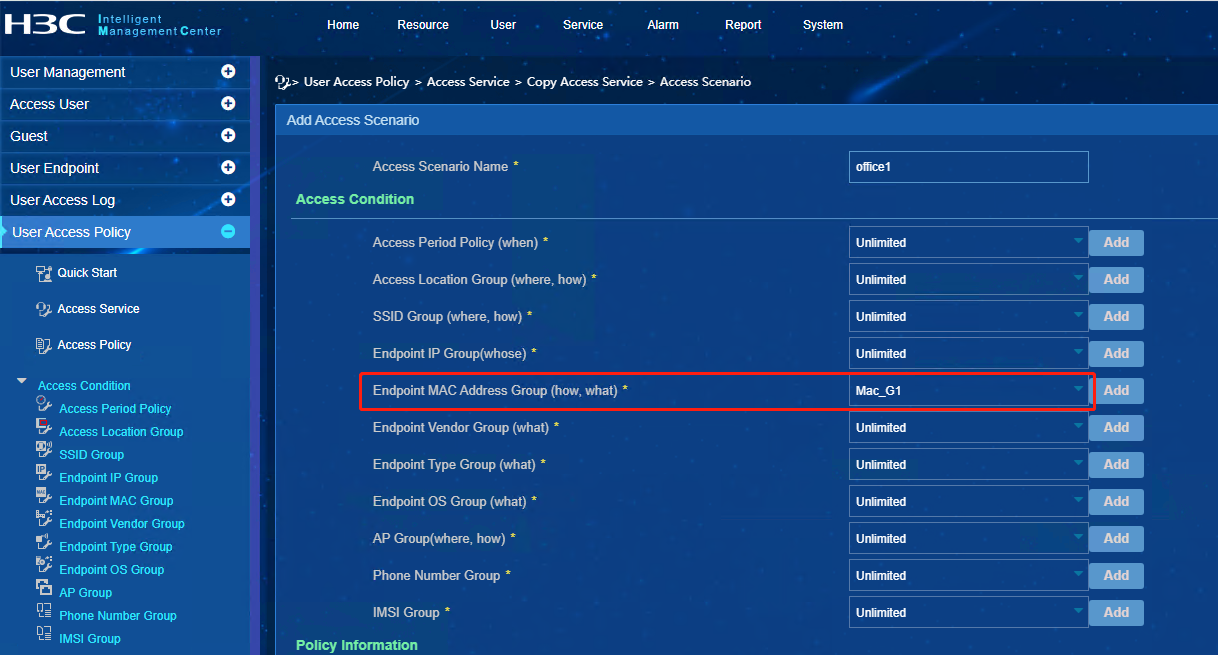Click Add next to Endpoint Vendor Group
Viewport: 1218px width, 655px height.
1116,428
